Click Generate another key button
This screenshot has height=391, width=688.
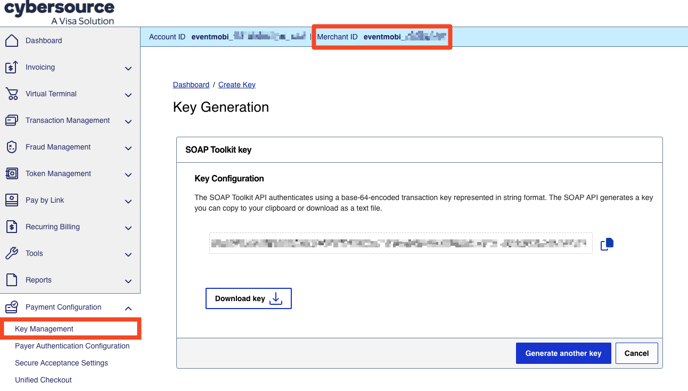[563, 353]
